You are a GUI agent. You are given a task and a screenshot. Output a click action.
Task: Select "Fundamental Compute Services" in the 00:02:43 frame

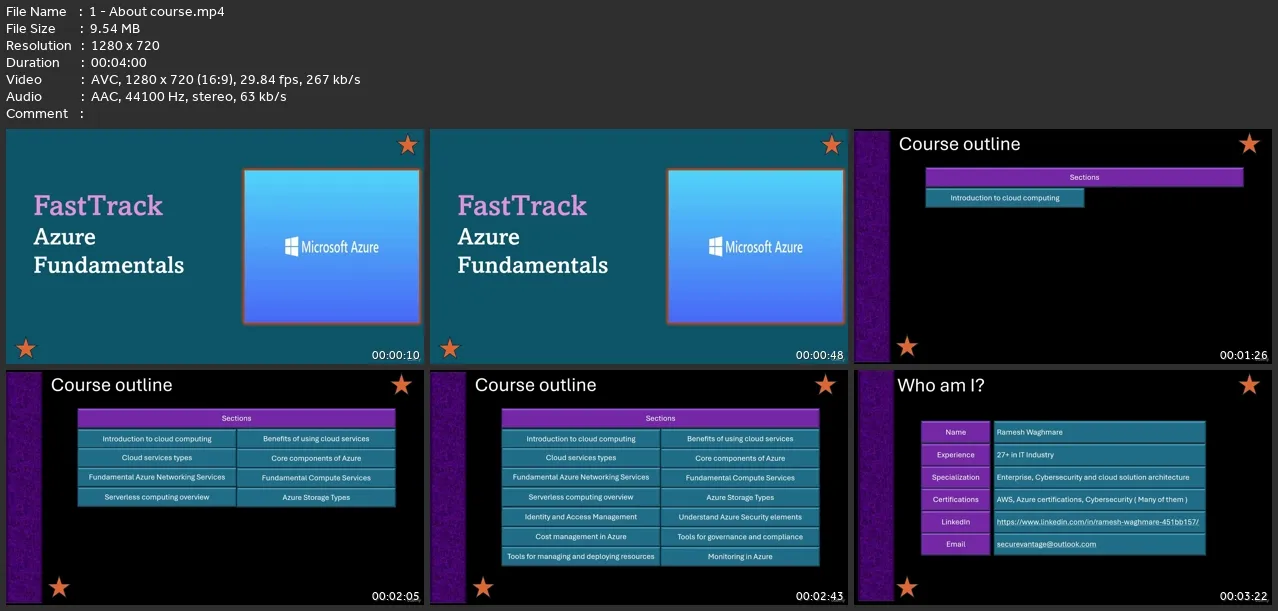point(740,478)
